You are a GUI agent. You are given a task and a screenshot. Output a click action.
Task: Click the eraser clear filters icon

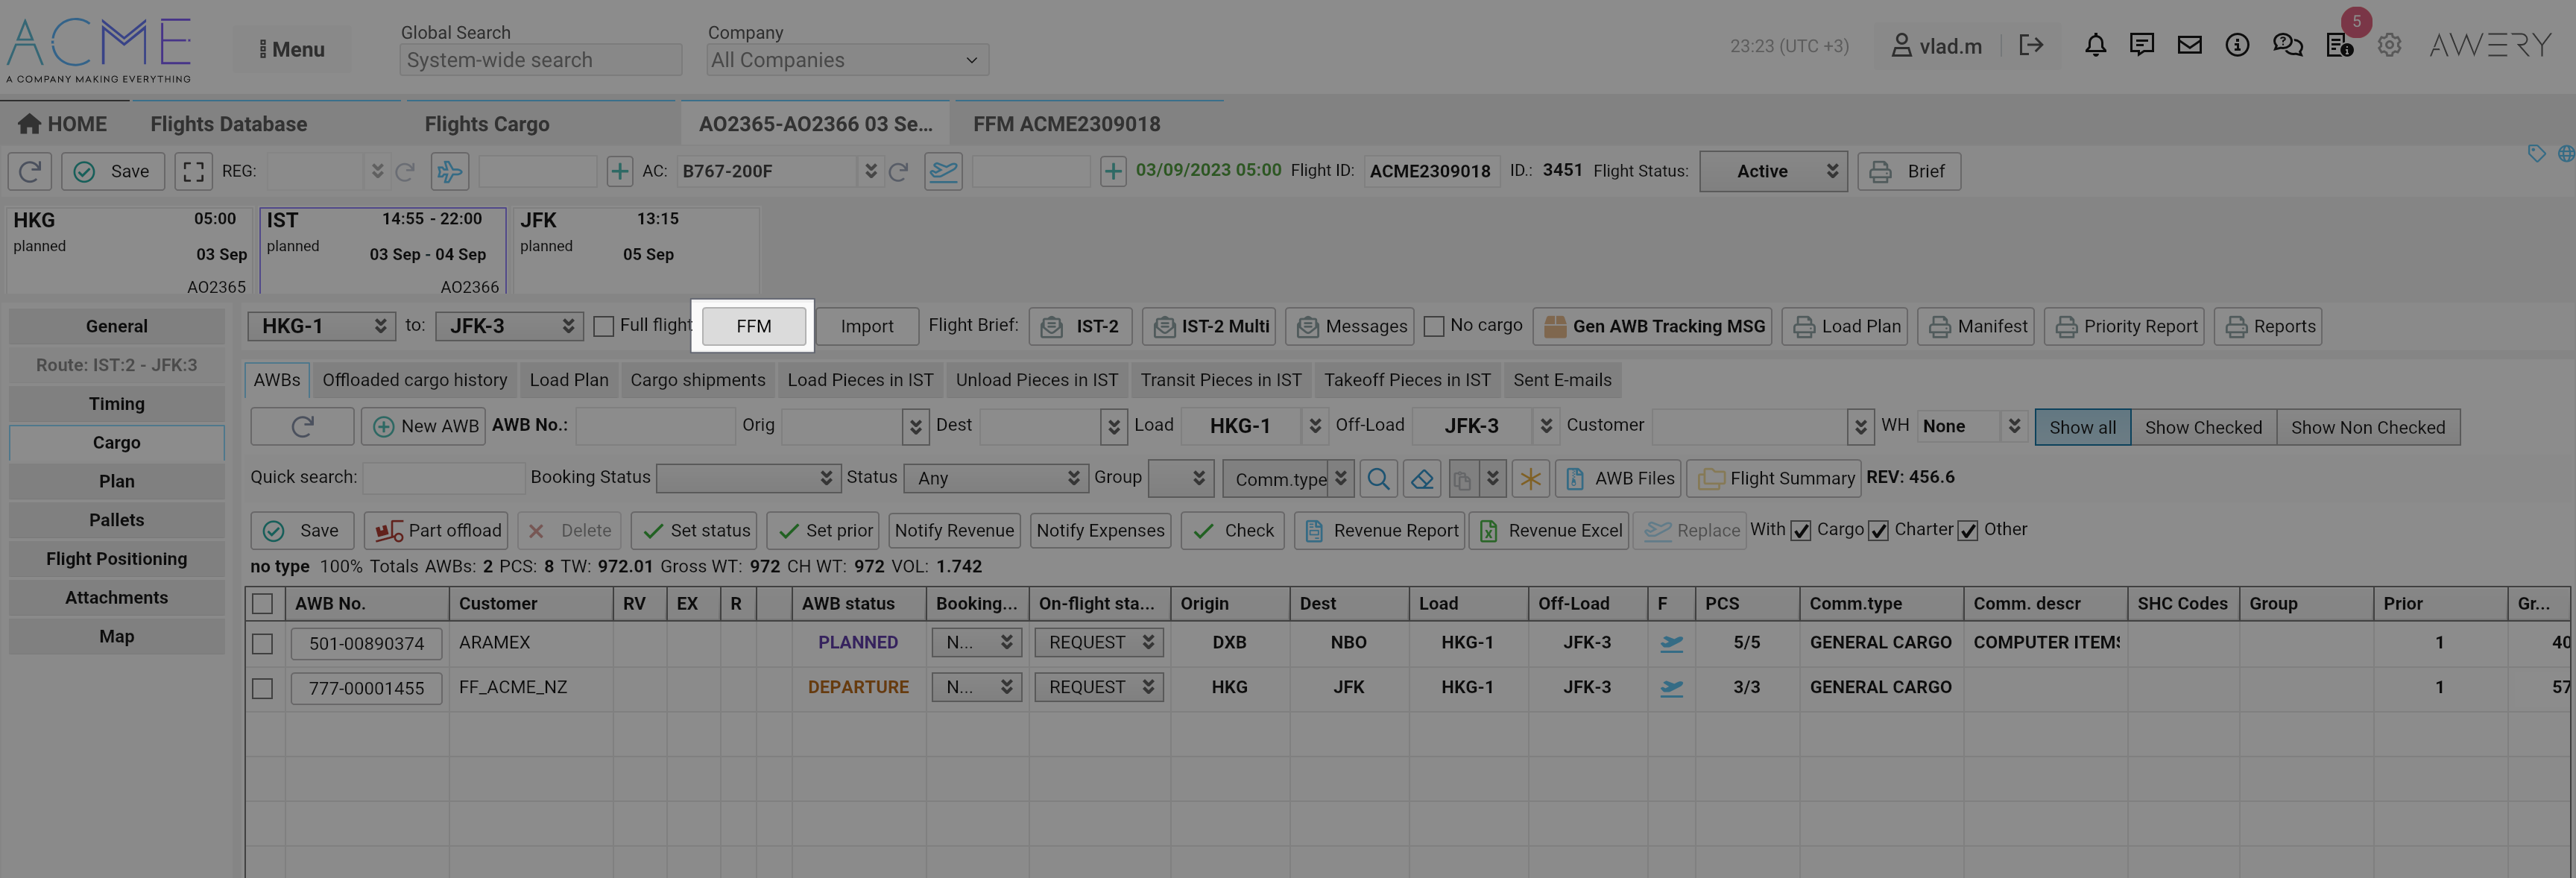point(1421,479)
